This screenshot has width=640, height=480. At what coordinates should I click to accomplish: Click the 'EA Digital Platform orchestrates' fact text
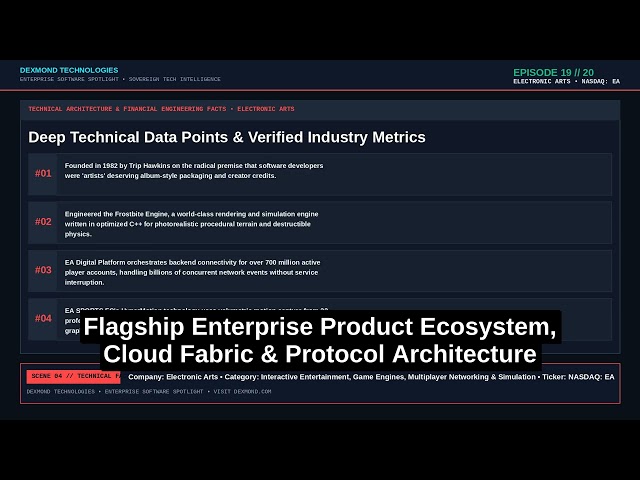tap(192, 272)
